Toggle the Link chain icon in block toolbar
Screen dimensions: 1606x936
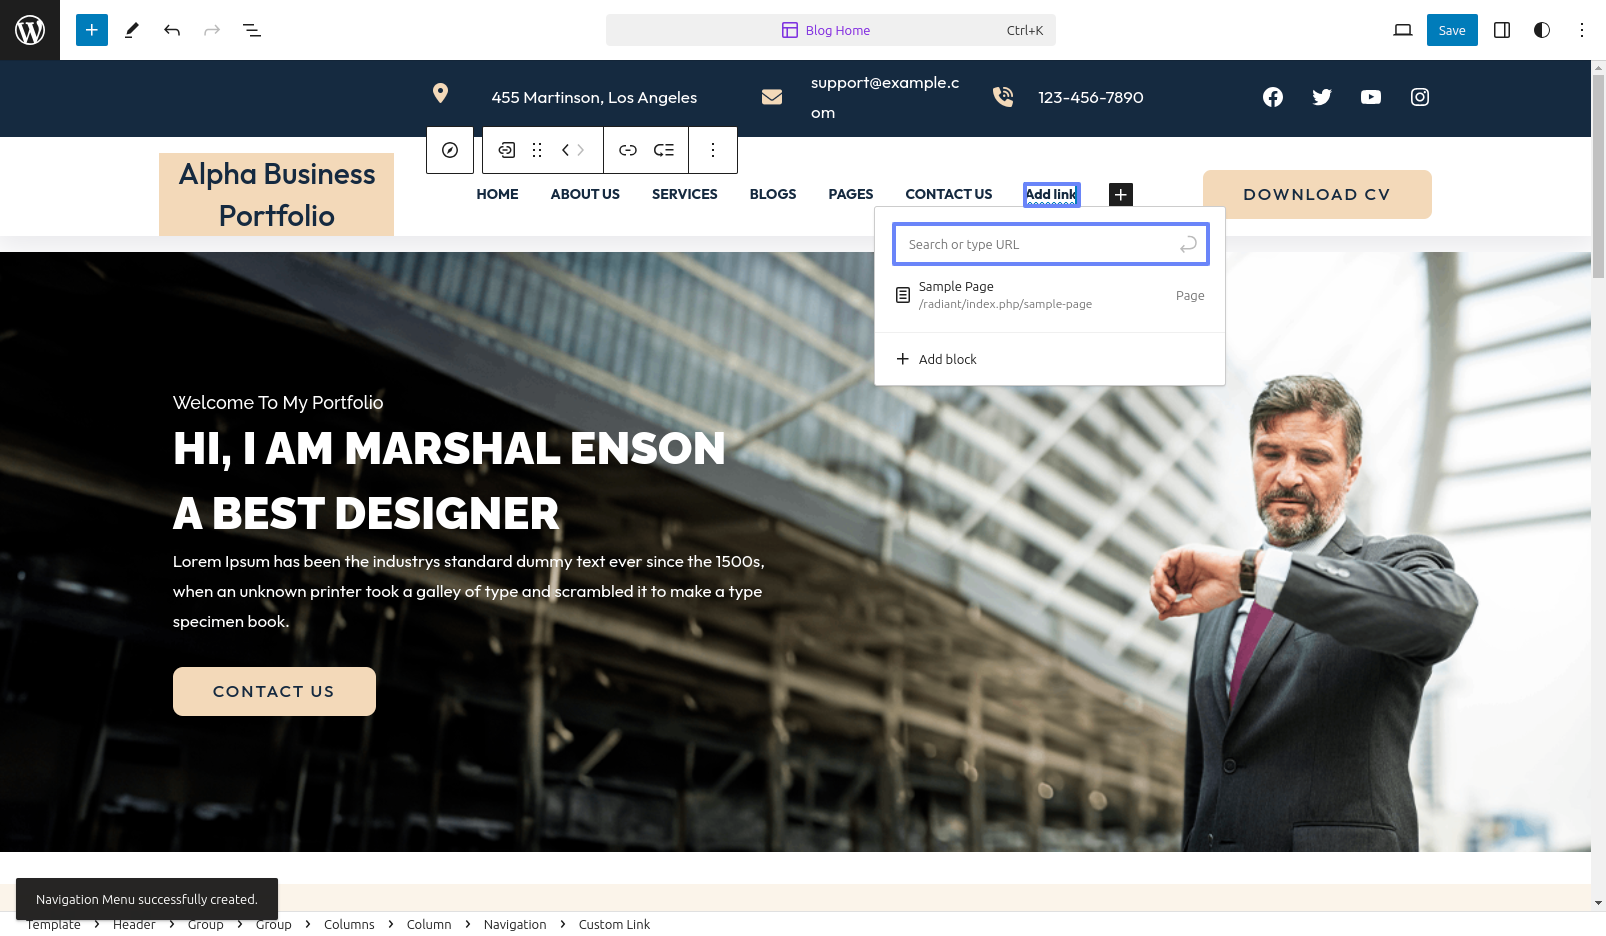[628, 150]
